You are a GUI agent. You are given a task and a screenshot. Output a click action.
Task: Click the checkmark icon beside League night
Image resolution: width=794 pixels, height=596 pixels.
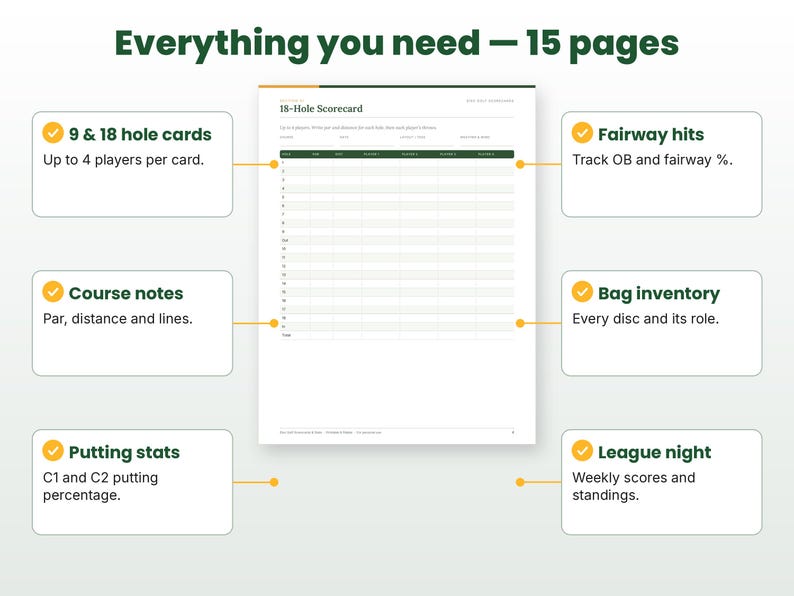coord(582,451)
